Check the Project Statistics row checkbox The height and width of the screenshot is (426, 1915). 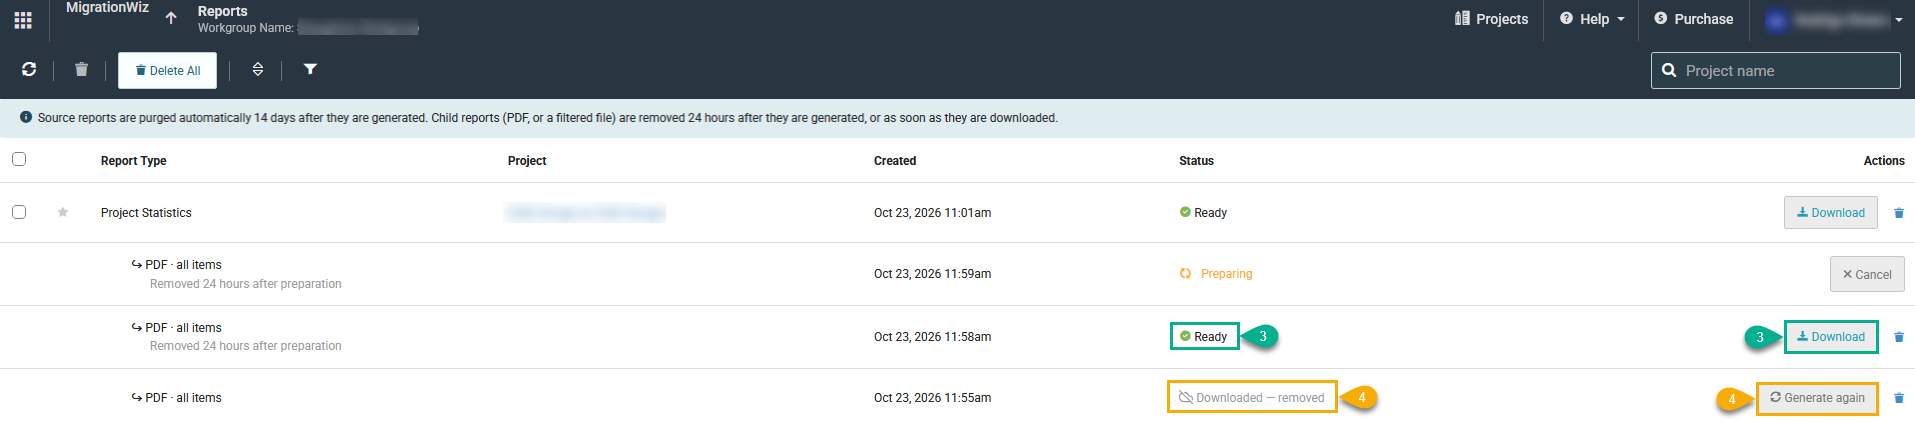[x=19, y=212]
